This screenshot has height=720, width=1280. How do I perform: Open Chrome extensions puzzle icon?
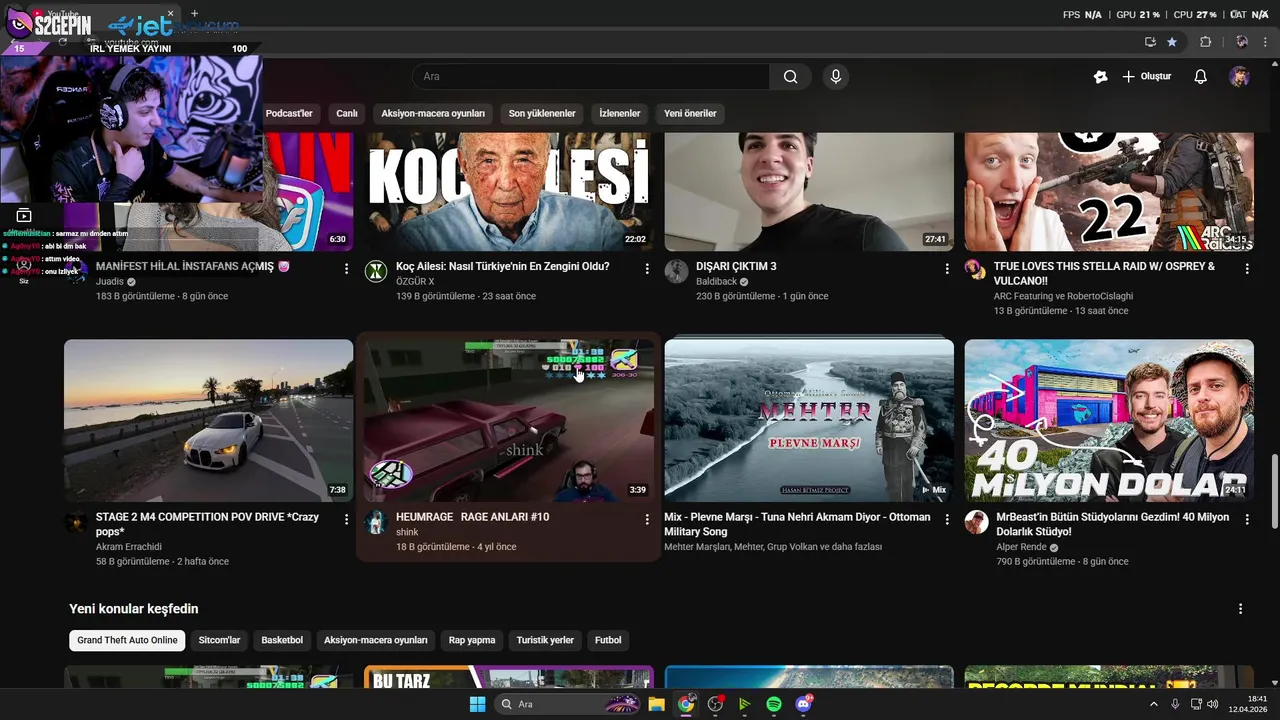click(1205, 42)
